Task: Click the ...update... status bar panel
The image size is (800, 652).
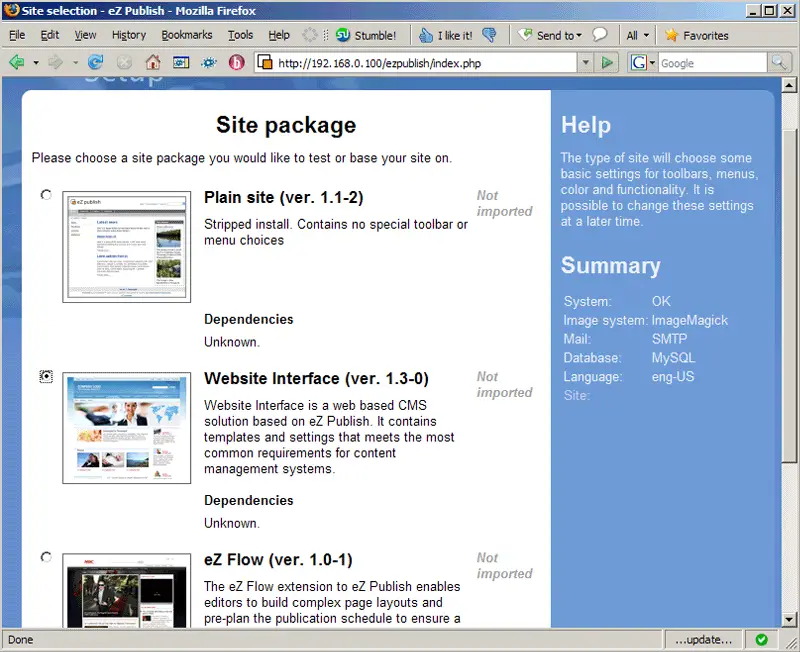Action: (703, 639)
